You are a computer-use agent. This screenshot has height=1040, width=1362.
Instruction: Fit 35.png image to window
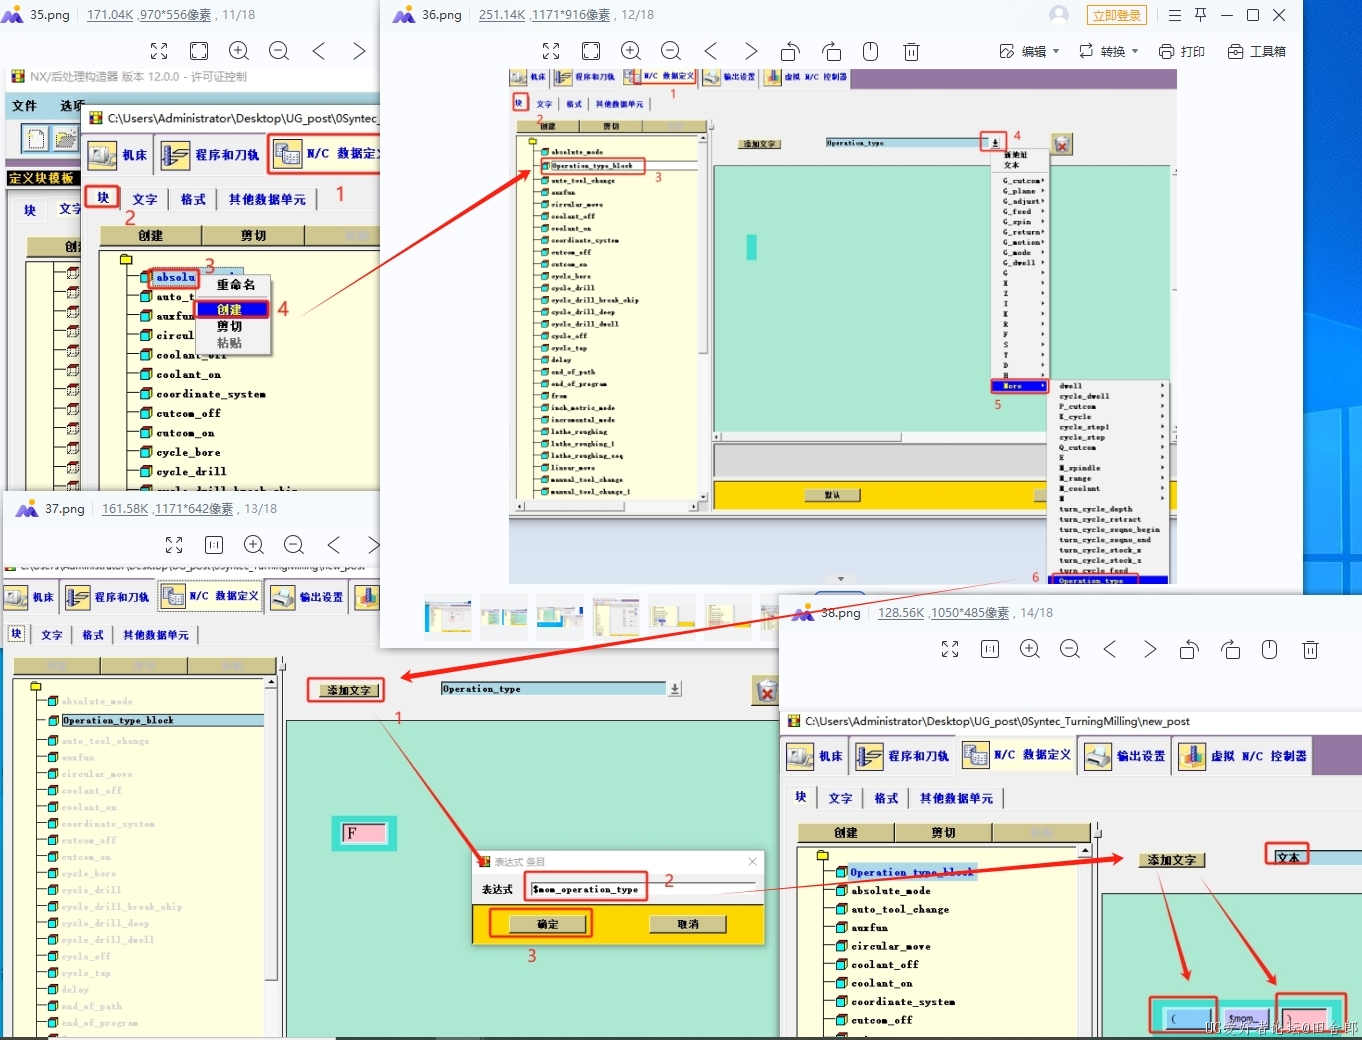[199, 51]
